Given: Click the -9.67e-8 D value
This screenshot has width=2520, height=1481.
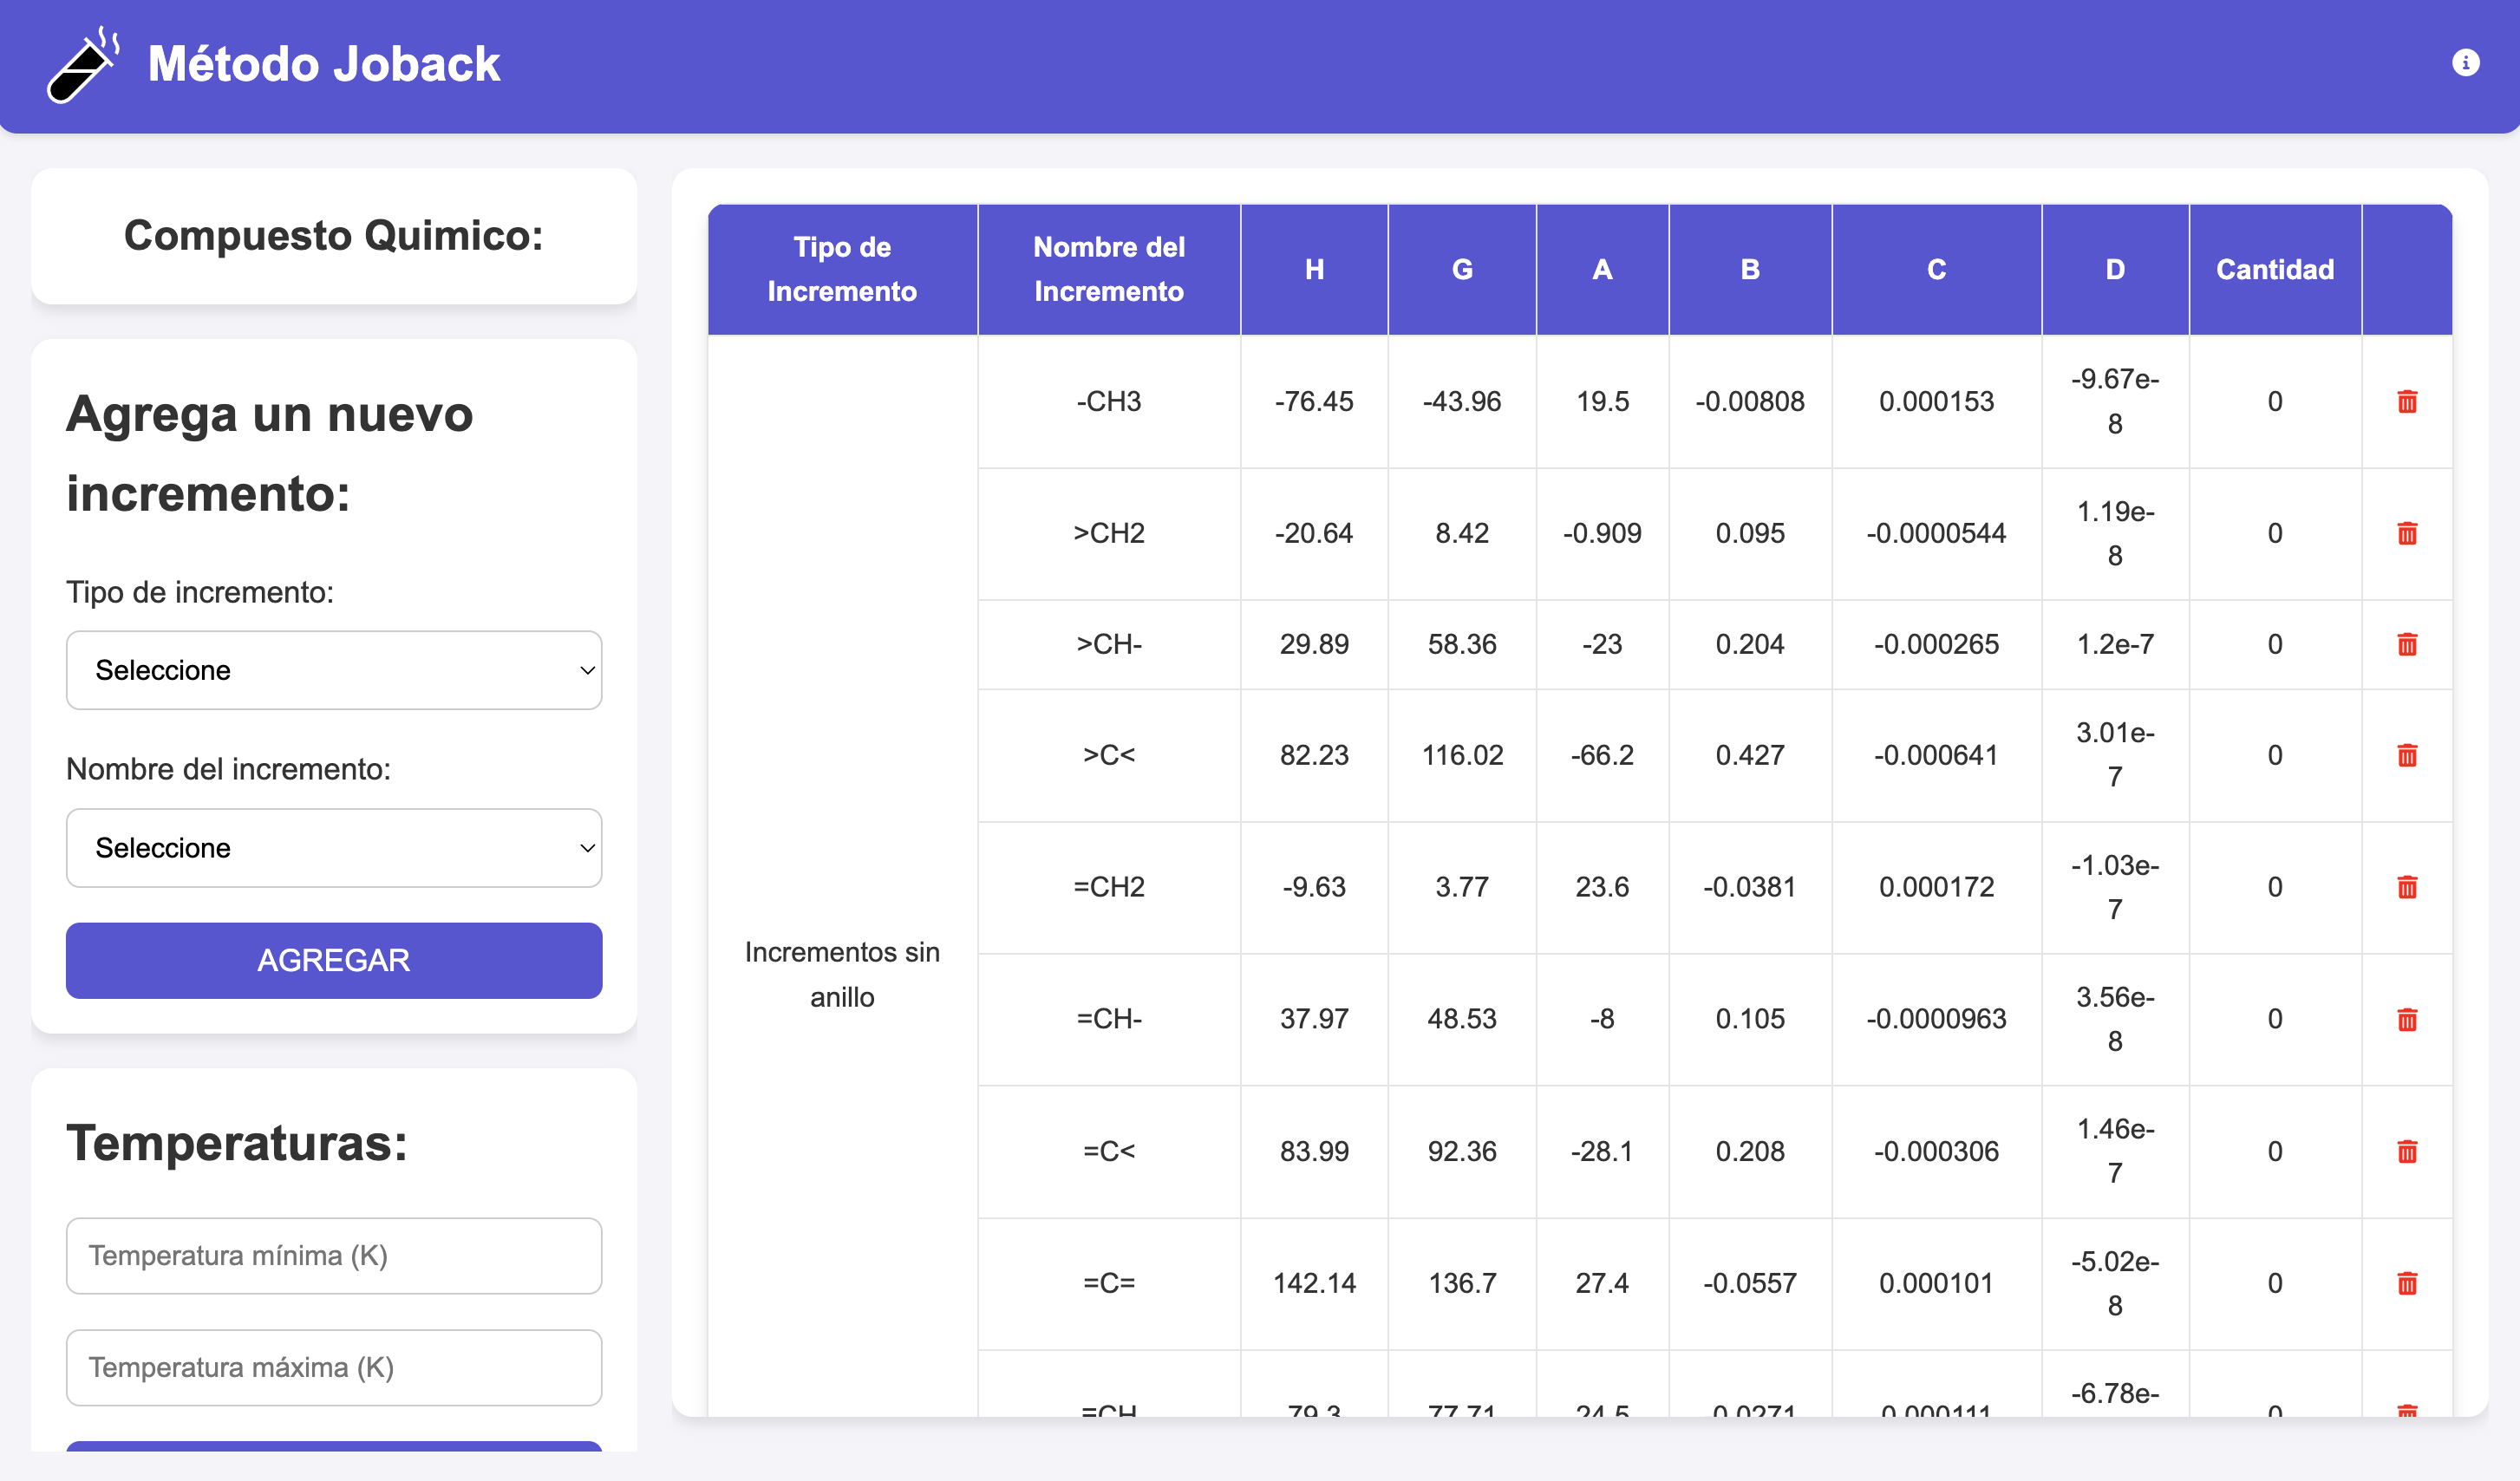Looking at the screenshot, I should tap(2115, 402).
